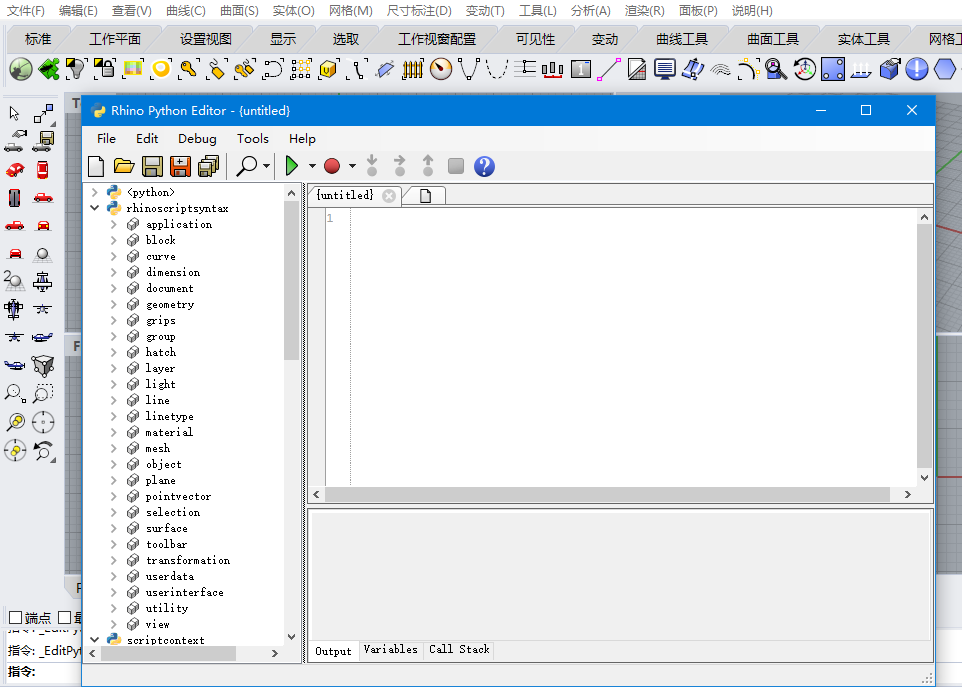962x687 pixels.
Task: Select the transformation module in the tree
Action: (188, 560)
